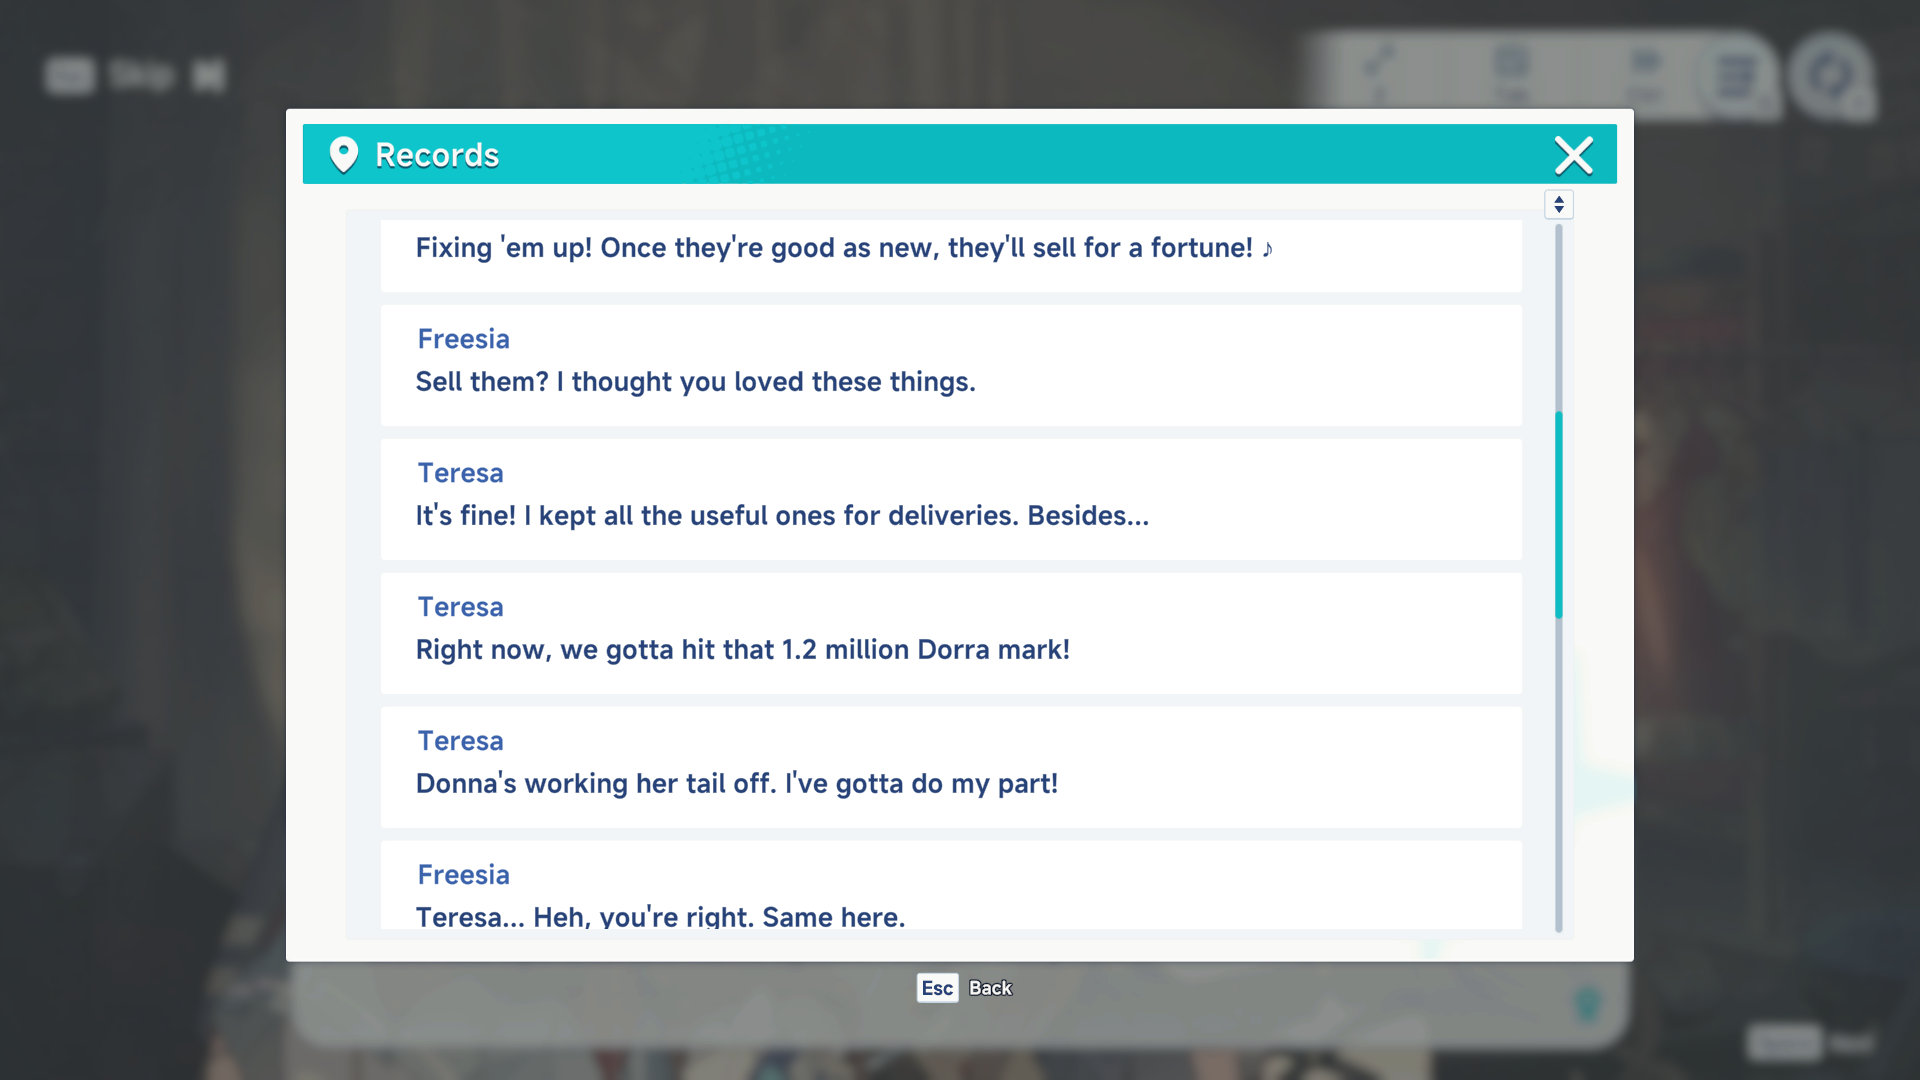
Task: Click the up-down scroll arrows icon
Action: pyautogui.click(x=1558, y=204)
